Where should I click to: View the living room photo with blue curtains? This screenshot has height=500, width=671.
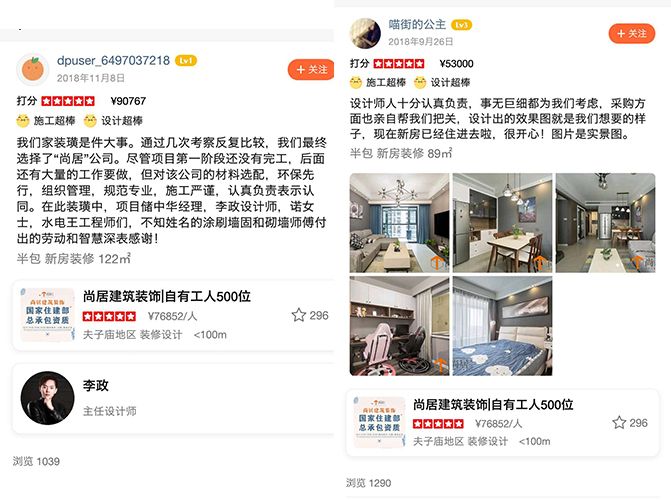(399, 223)
